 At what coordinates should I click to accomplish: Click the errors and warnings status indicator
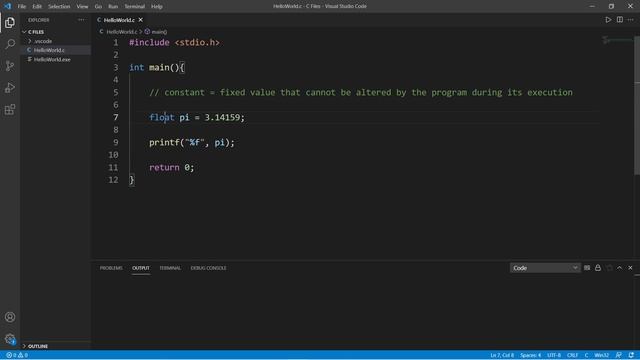[x=17, y=355]
